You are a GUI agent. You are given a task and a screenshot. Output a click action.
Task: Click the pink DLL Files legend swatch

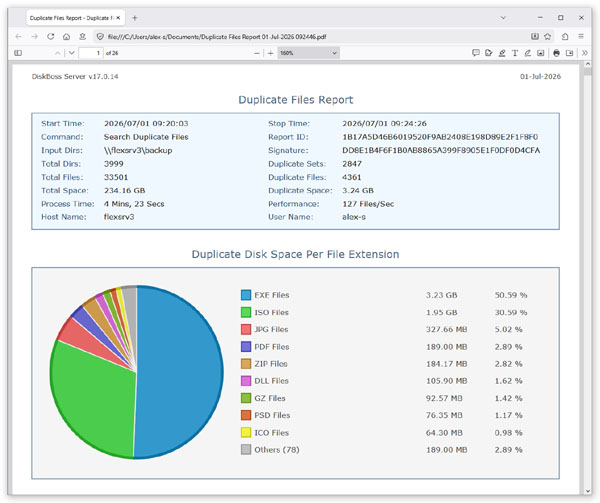246,381
